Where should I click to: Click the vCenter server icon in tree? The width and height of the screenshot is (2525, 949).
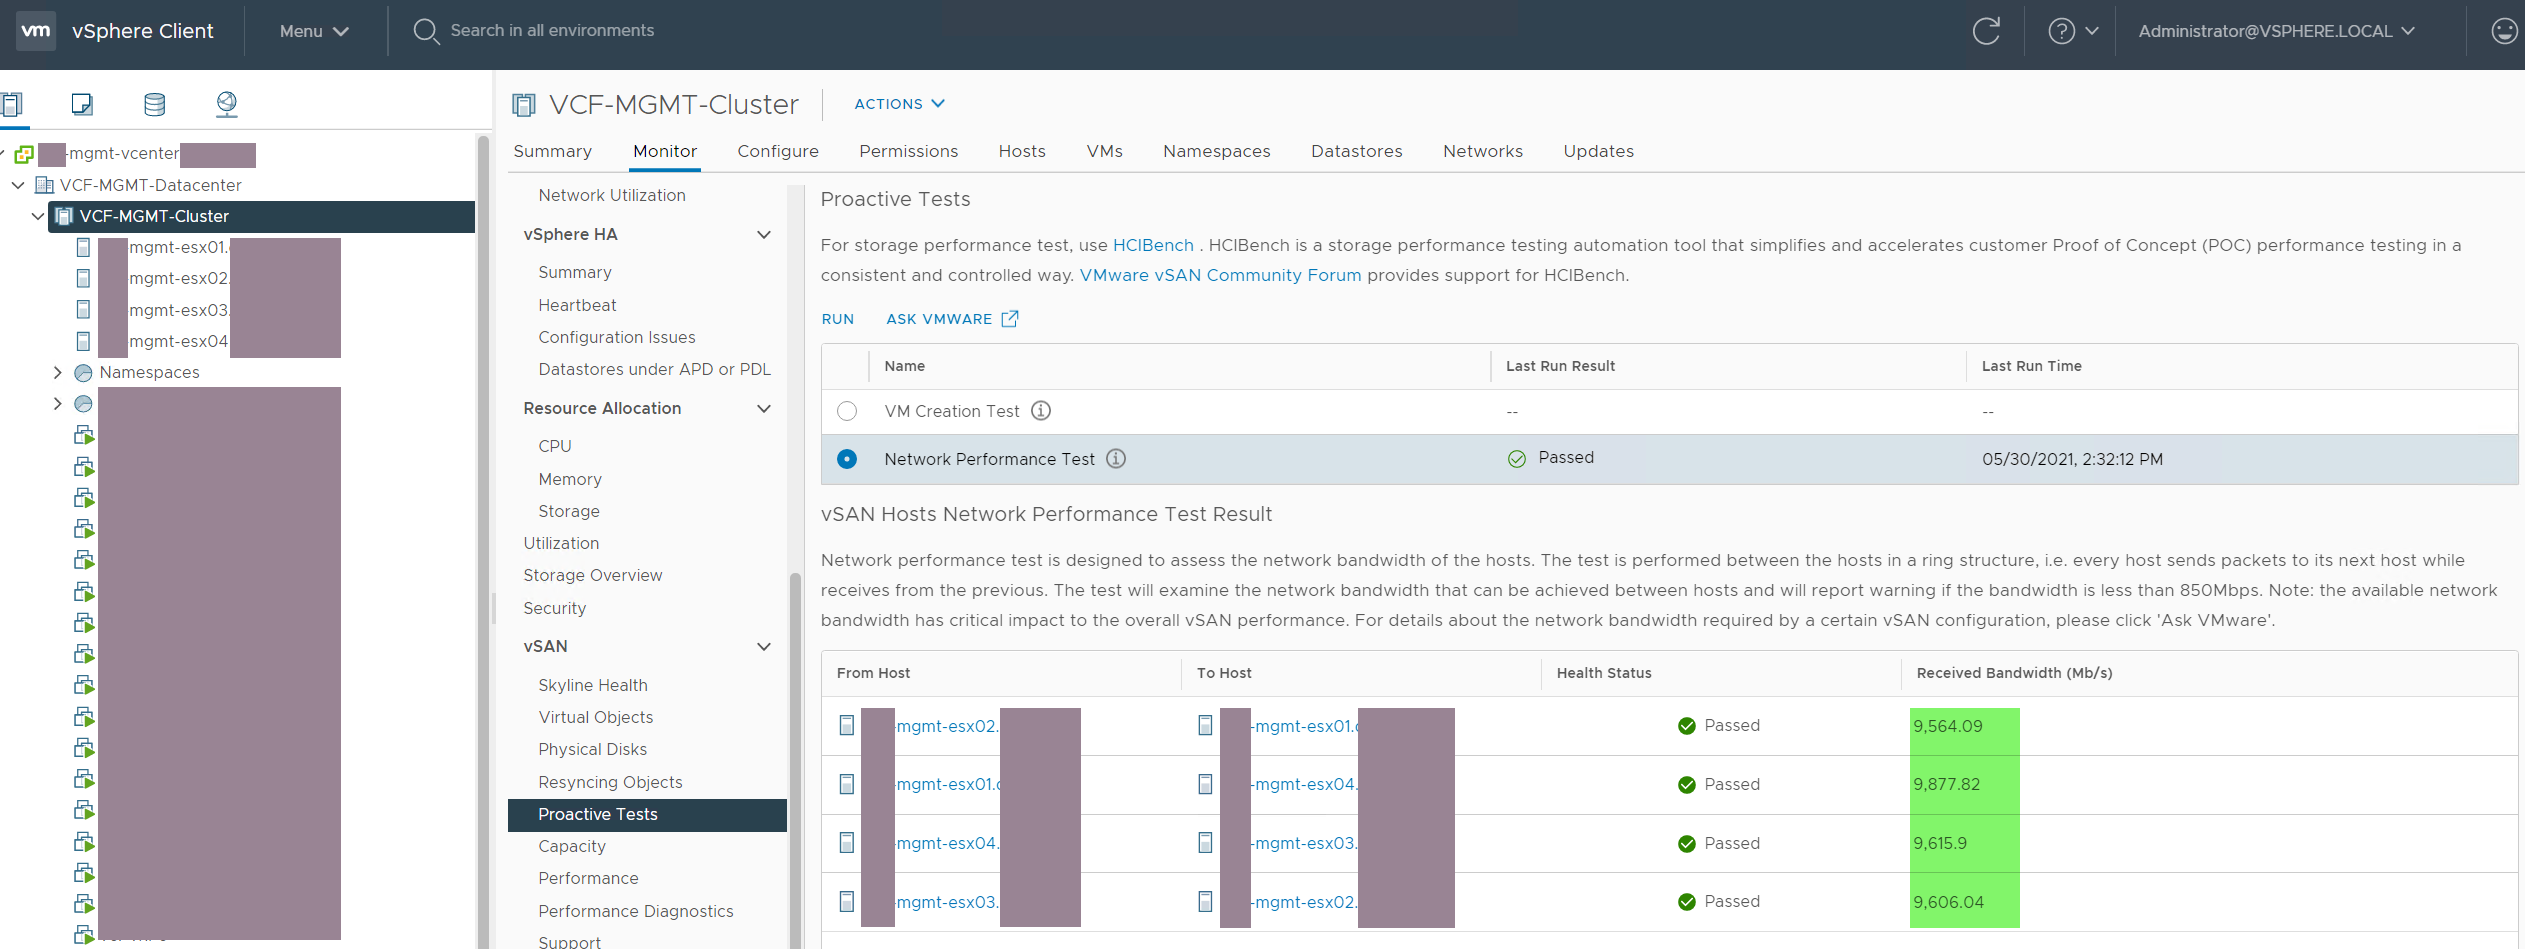click(24, 154)
